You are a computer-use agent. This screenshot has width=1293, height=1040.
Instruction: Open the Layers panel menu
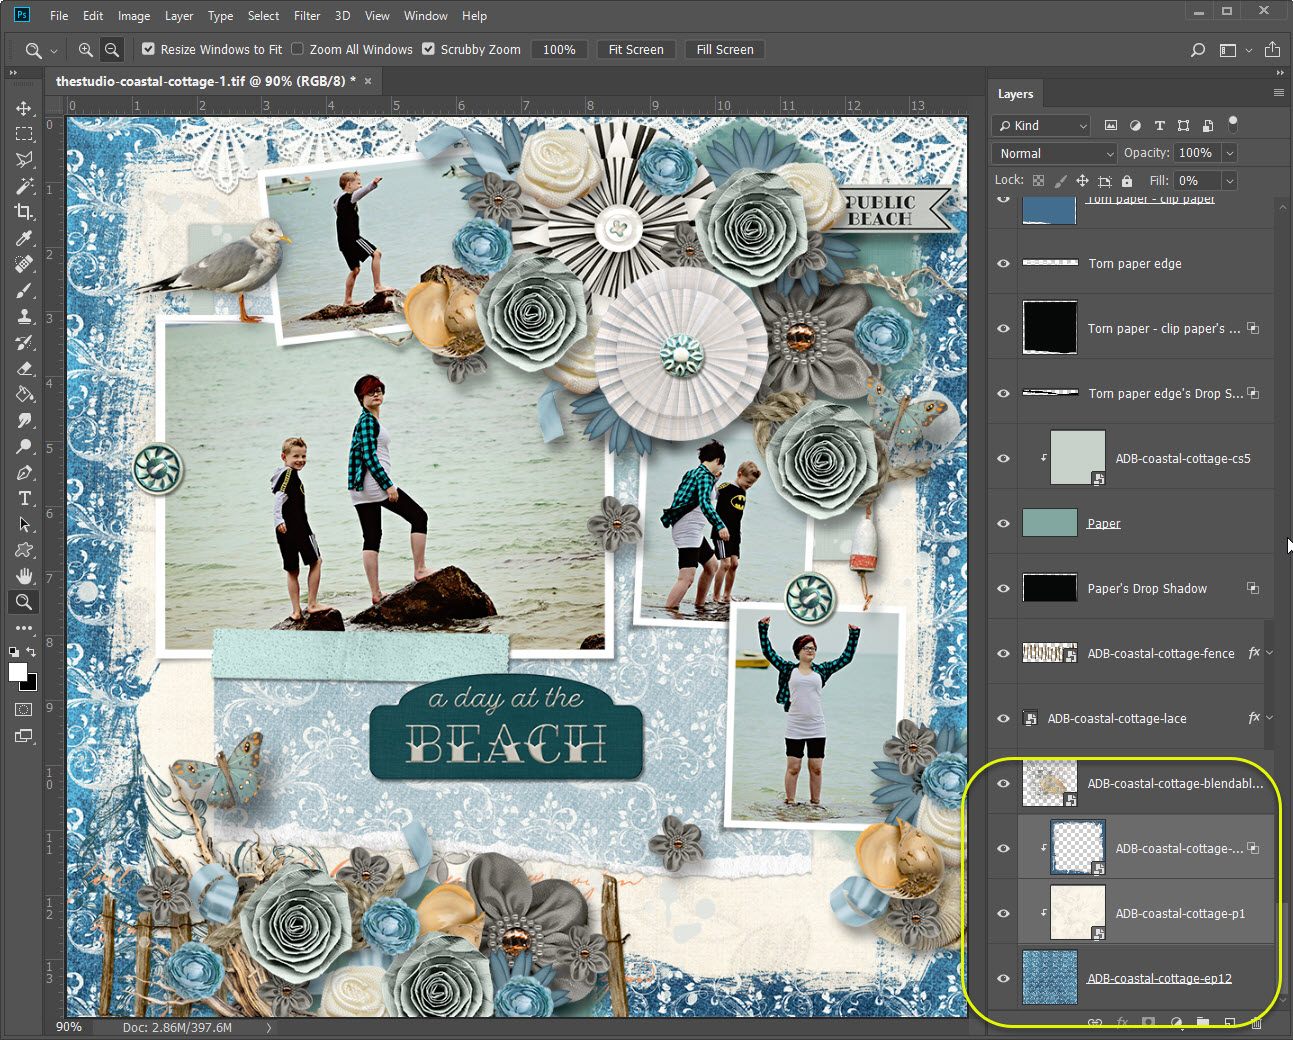[x=1278, y=92]
